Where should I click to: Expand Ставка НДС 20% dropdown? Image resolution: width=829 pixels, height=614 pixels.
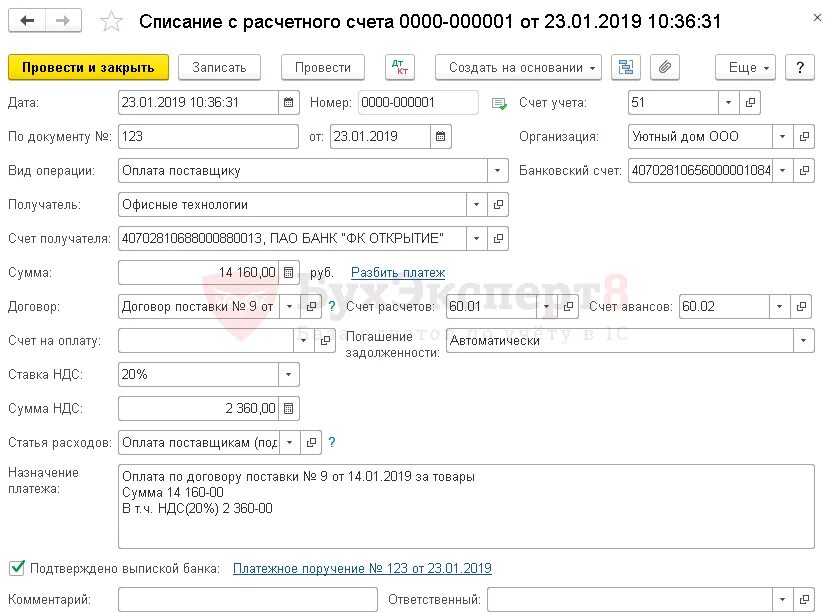(x=288, y=374)
